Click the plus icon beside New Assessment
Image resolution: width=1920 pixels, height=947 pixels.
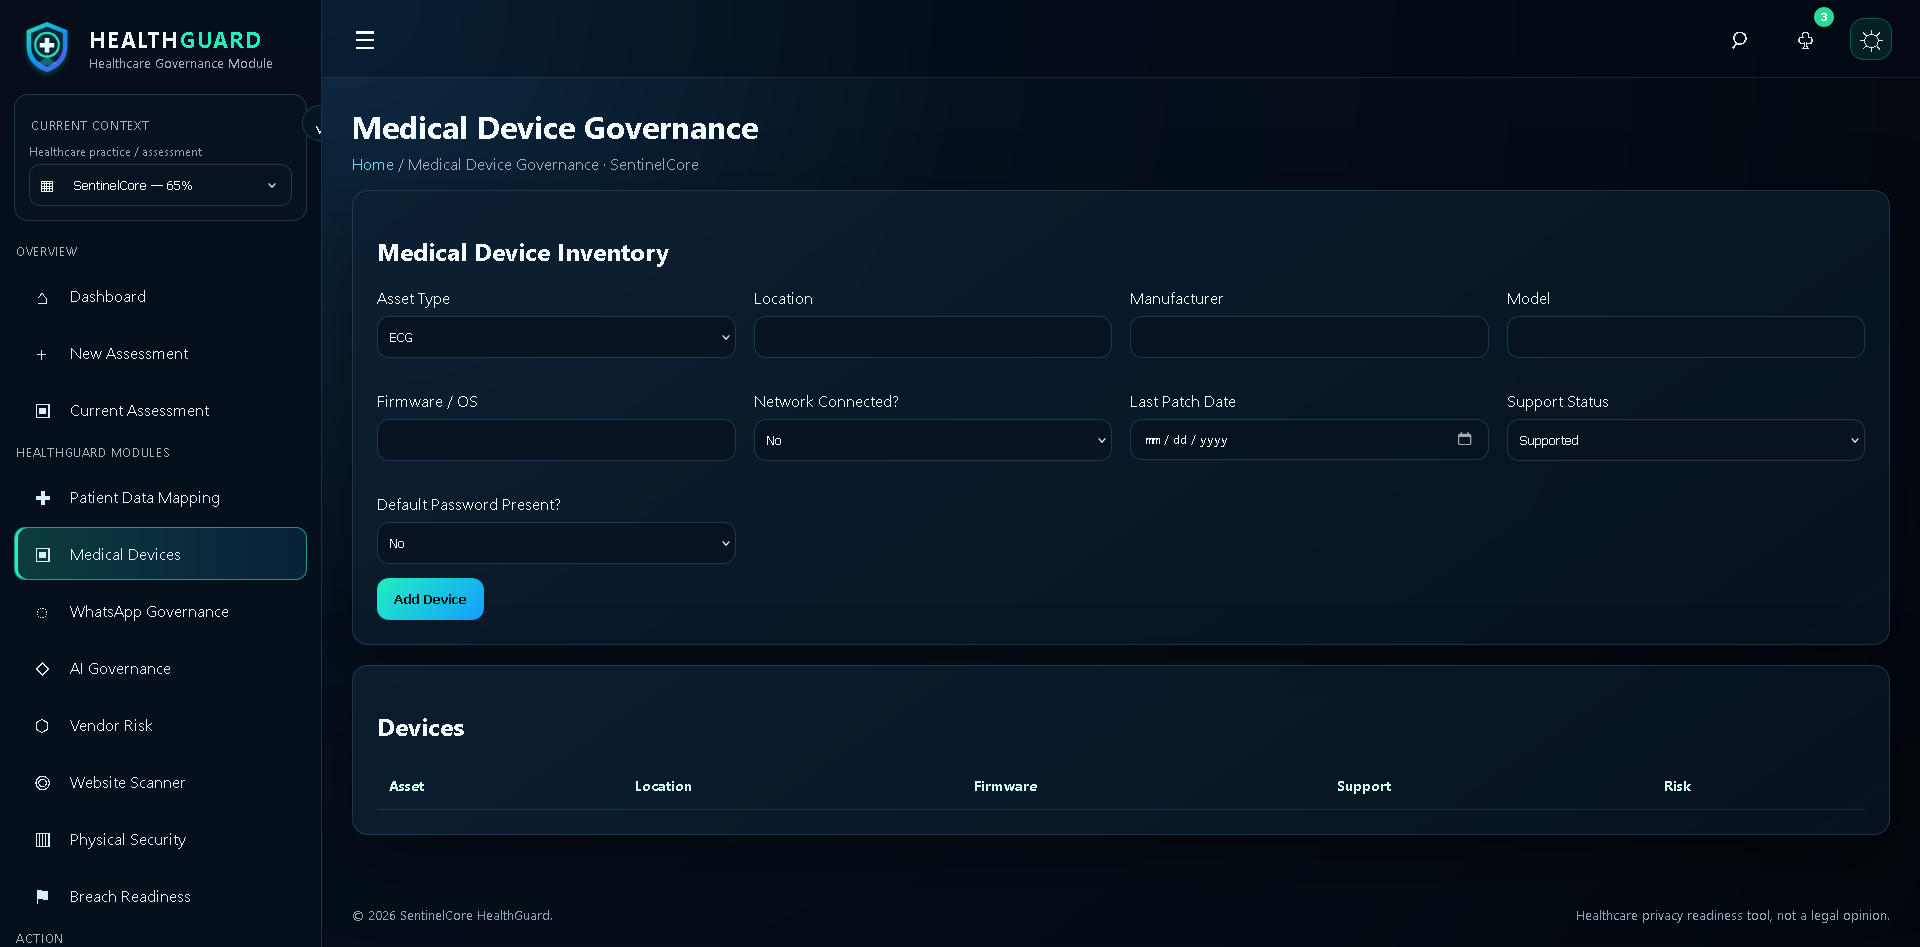click(x=42, y=354)
